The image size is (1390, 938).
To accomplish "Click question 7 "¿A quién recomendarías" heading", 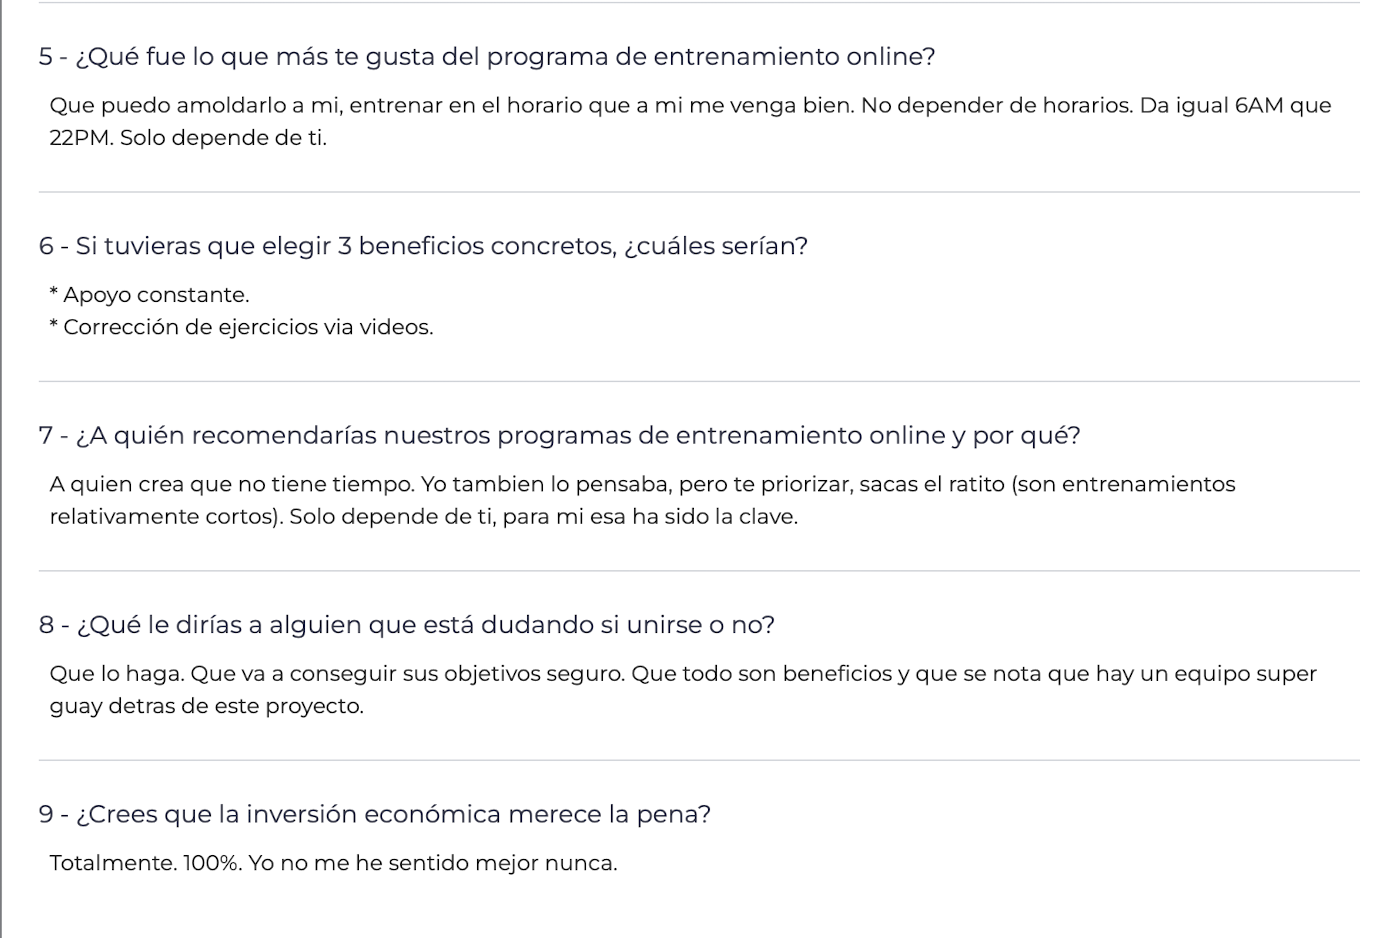I will [x=560, y=436].
